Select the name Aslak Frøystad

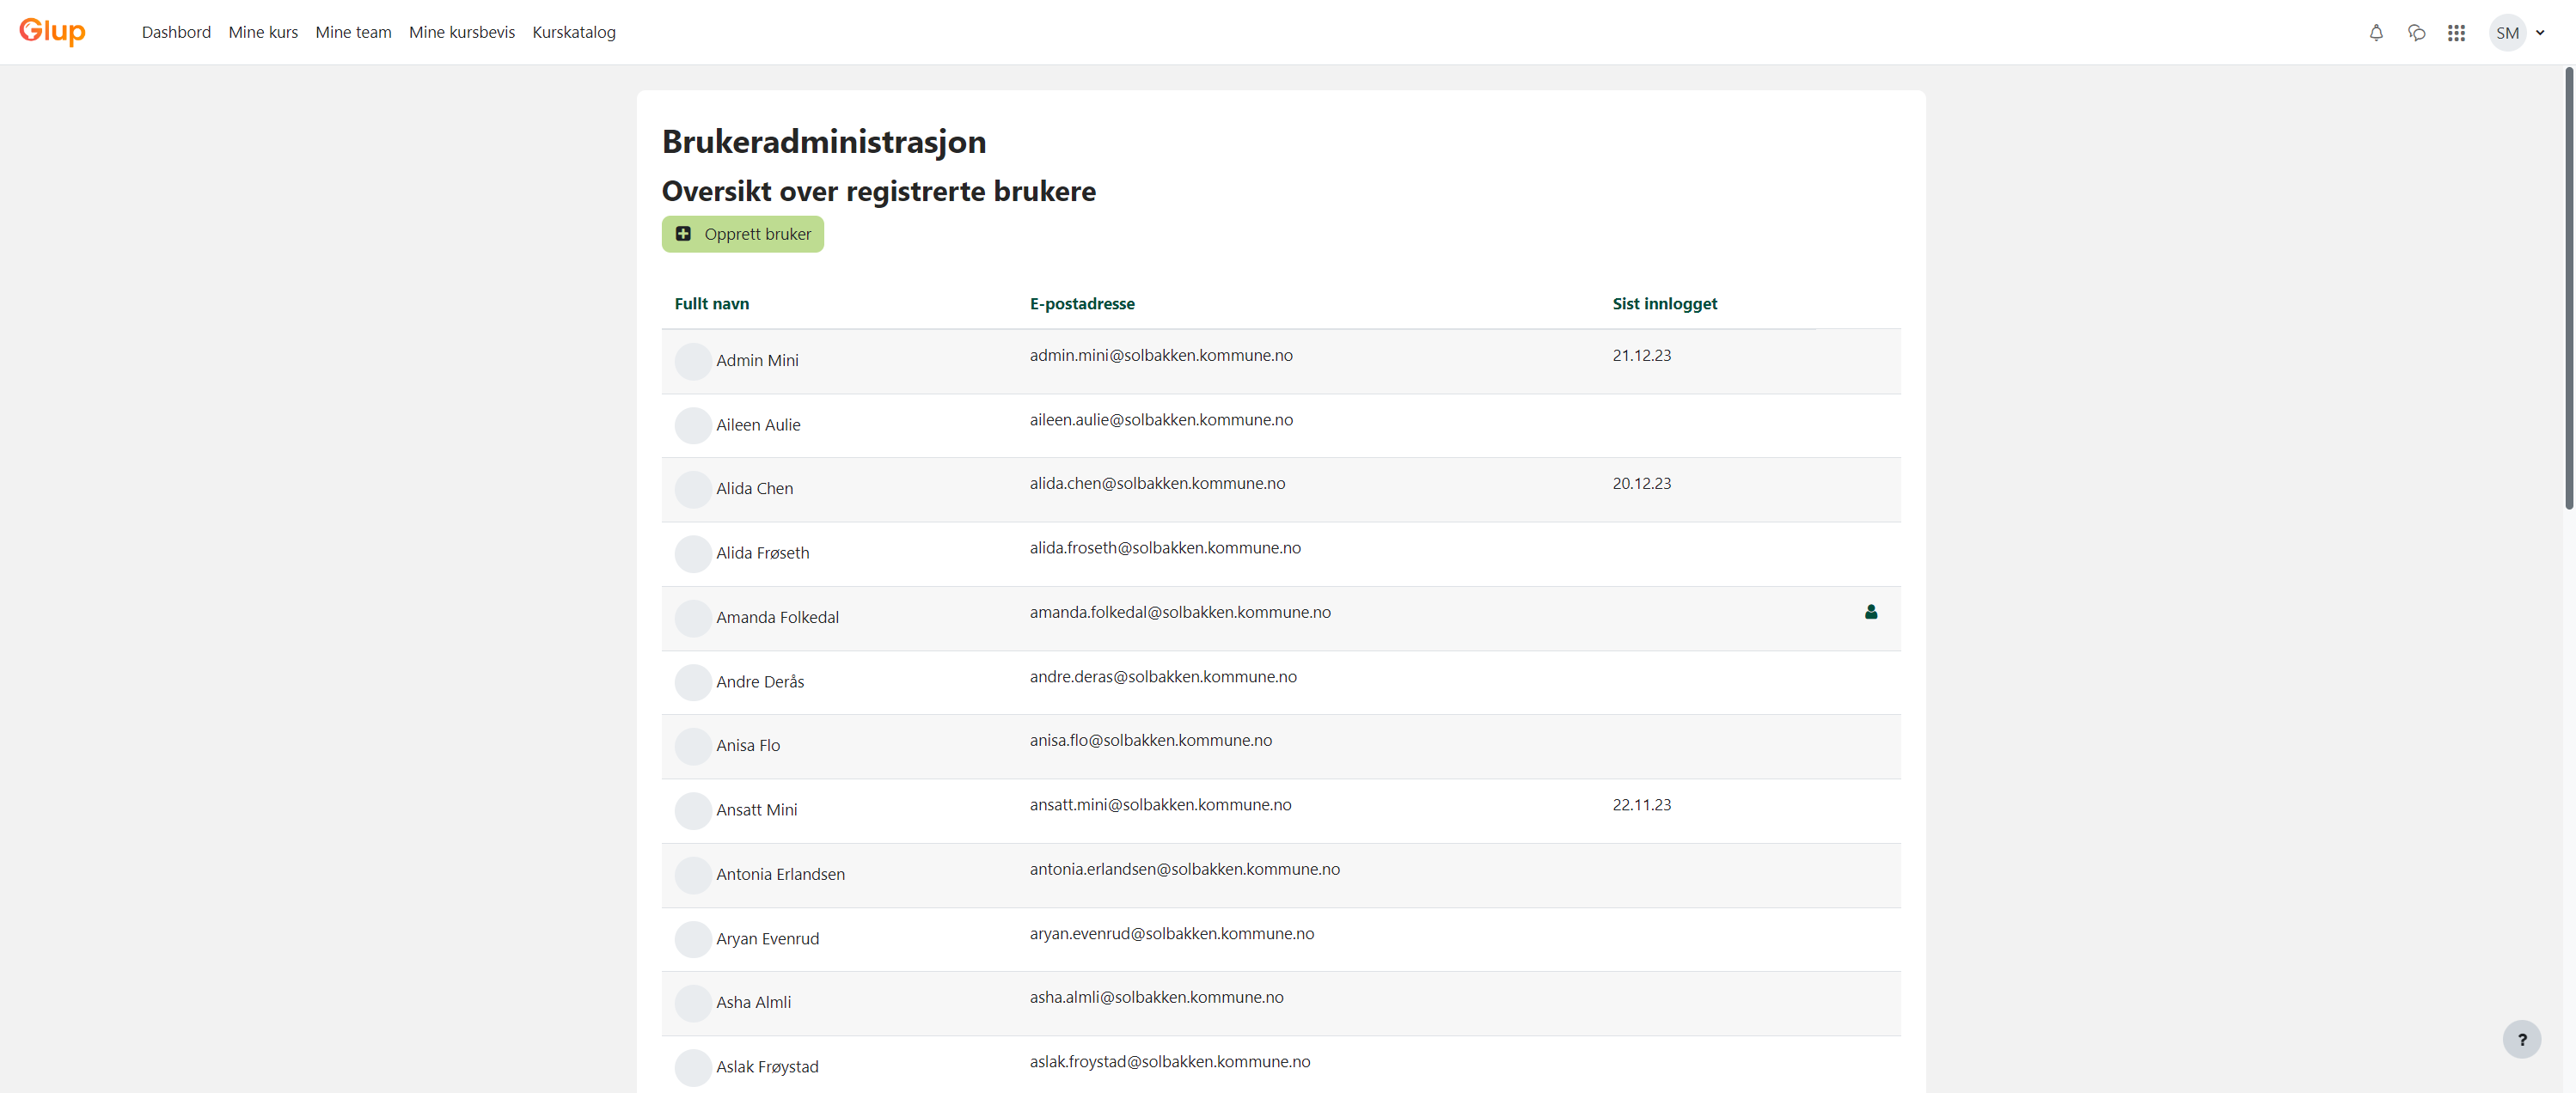[x=767, y=1067]
